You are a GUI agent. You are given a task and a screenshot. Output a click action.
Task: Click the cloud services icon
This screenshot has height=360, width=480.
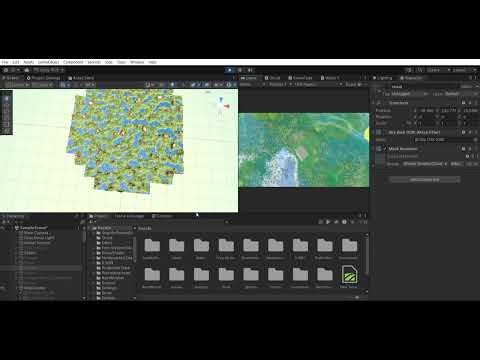pos(27,70)
